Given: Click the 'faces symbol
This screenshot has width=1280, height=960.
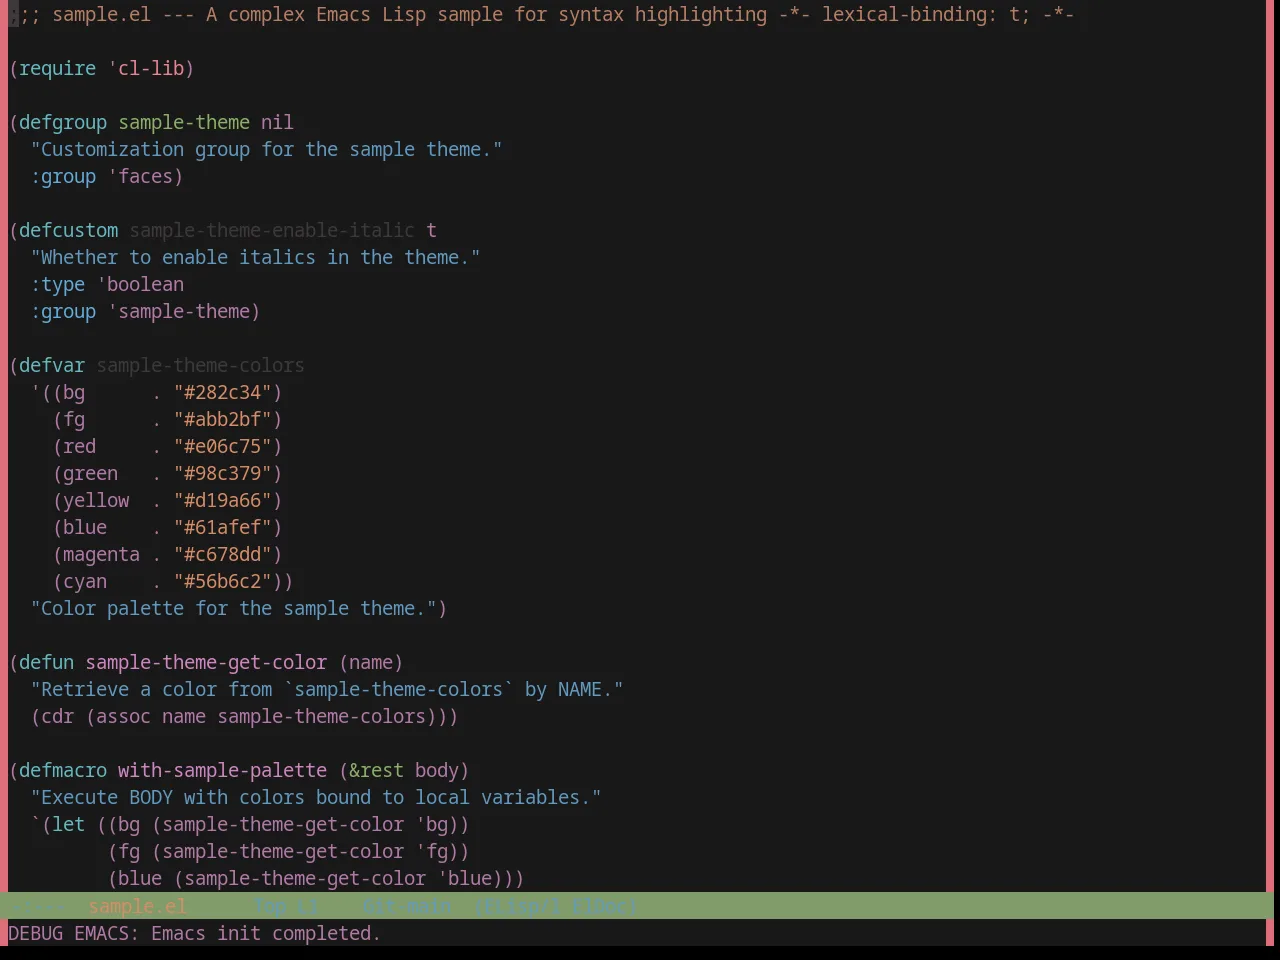Looking at the screenshot, I should click(141, 176).
